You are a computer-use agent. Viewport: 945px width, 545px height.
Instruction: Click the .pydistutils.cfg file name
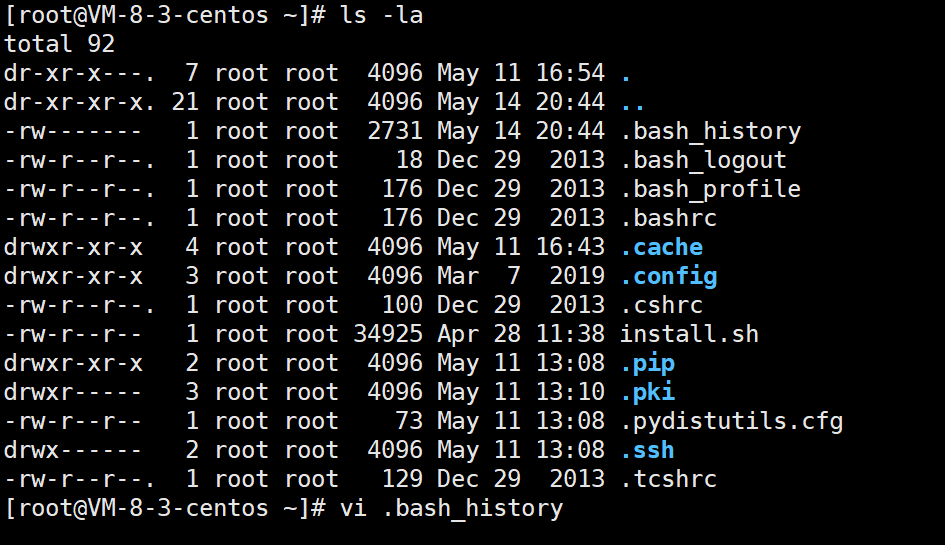731,421
